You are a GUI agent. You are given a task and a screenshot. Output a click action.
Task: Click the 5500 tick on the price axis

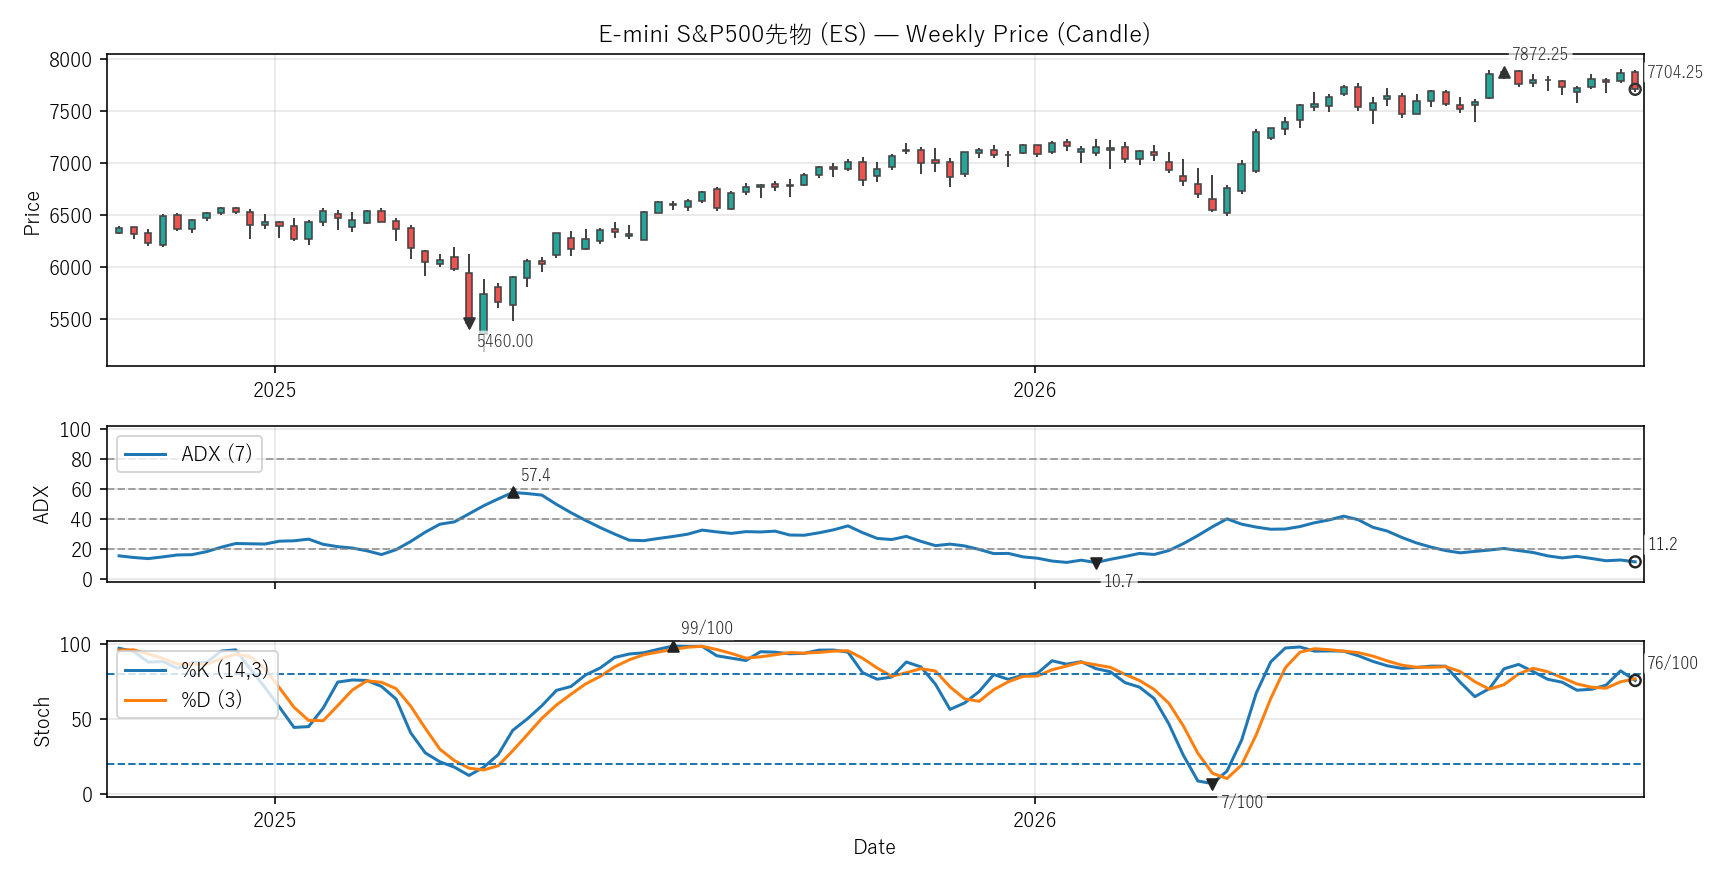[x=70, y=320]
